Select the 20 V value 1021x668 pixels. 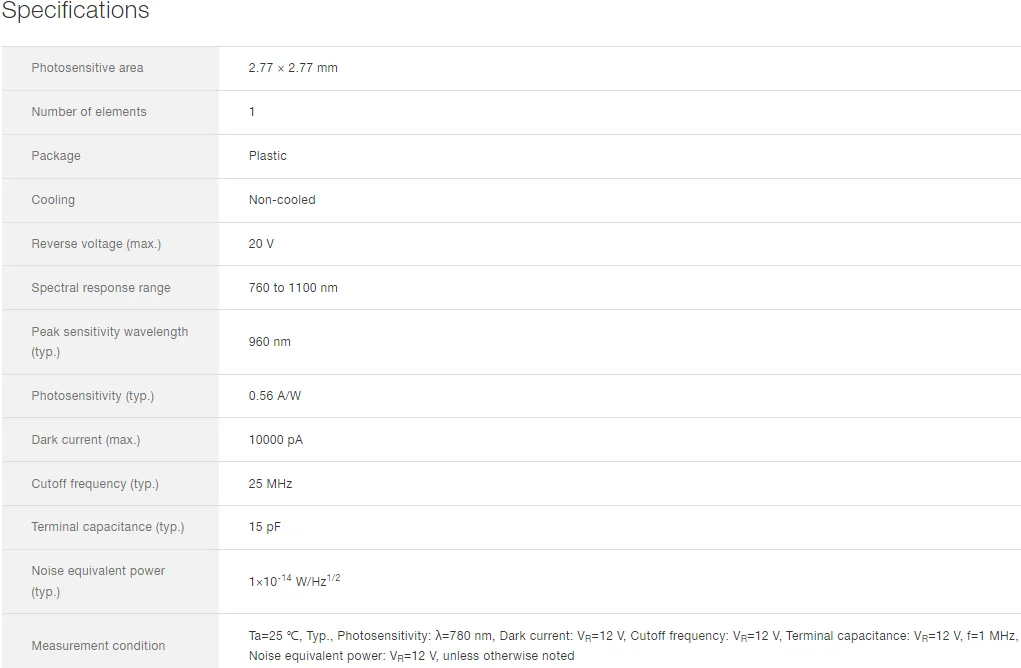click(261, 244)
